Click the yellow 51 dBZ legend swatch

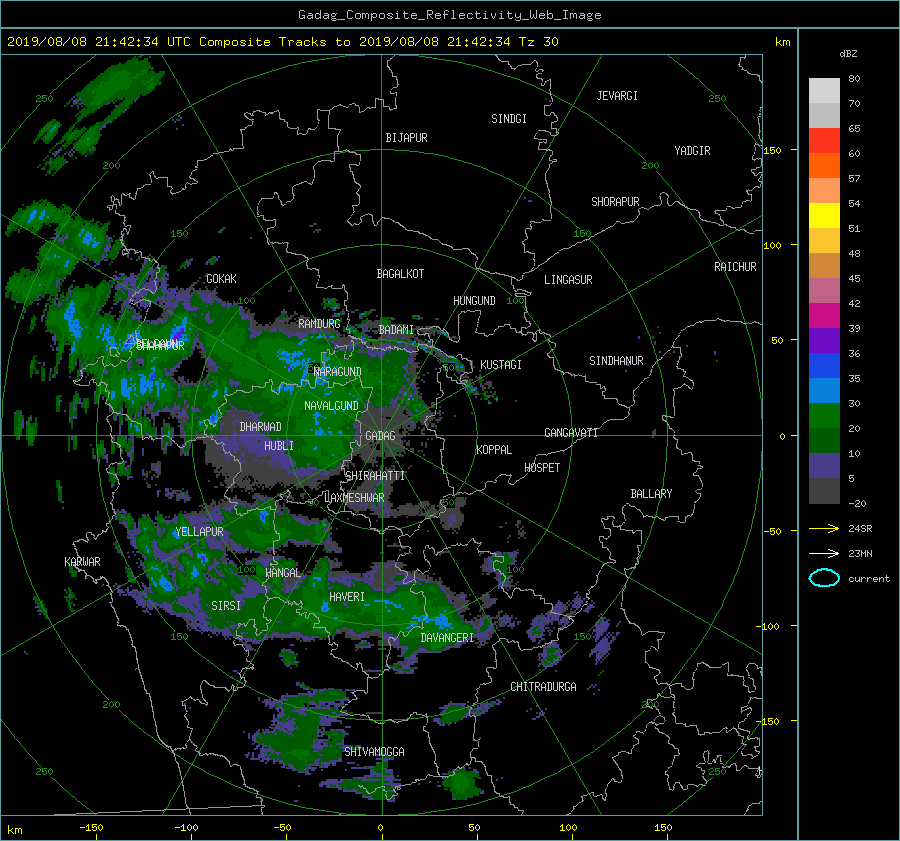pos(824,216)
